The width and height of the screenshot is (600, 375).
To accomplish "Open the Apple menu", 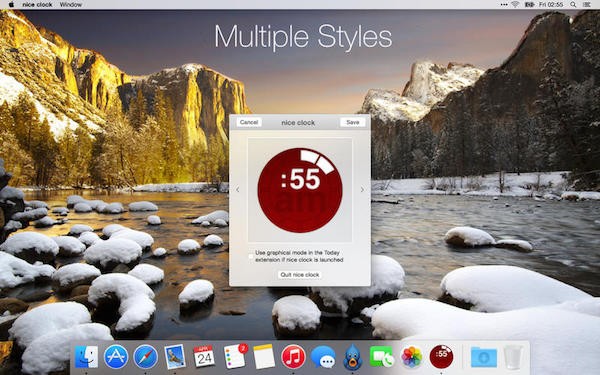I will coord(11,5).
